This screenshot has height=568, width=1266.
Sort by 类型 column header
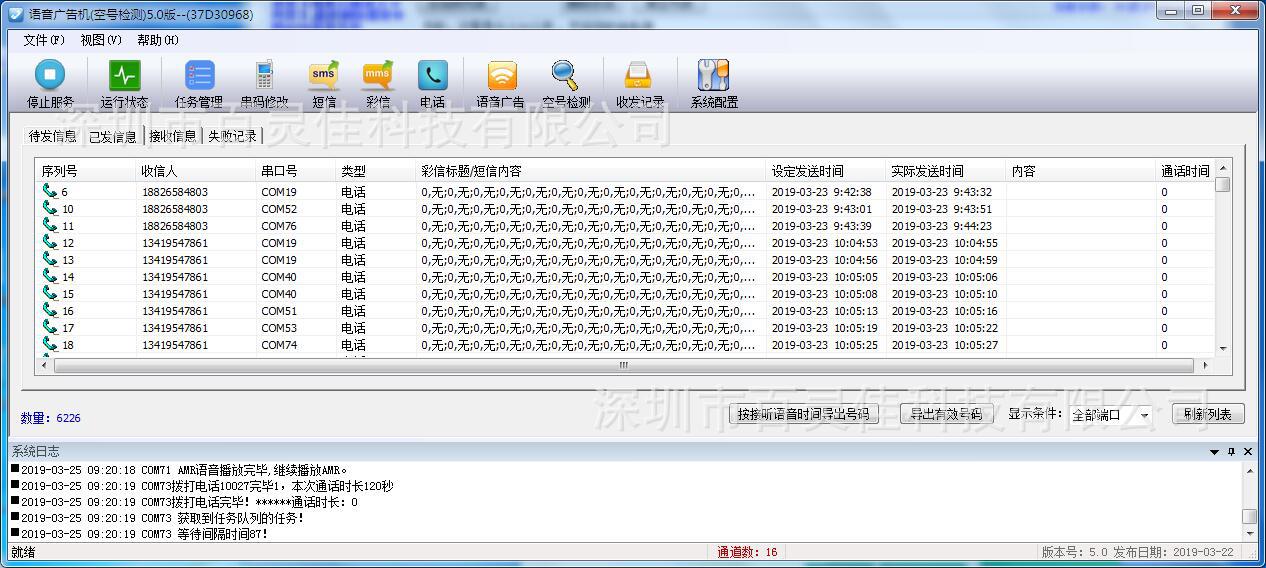376,171
